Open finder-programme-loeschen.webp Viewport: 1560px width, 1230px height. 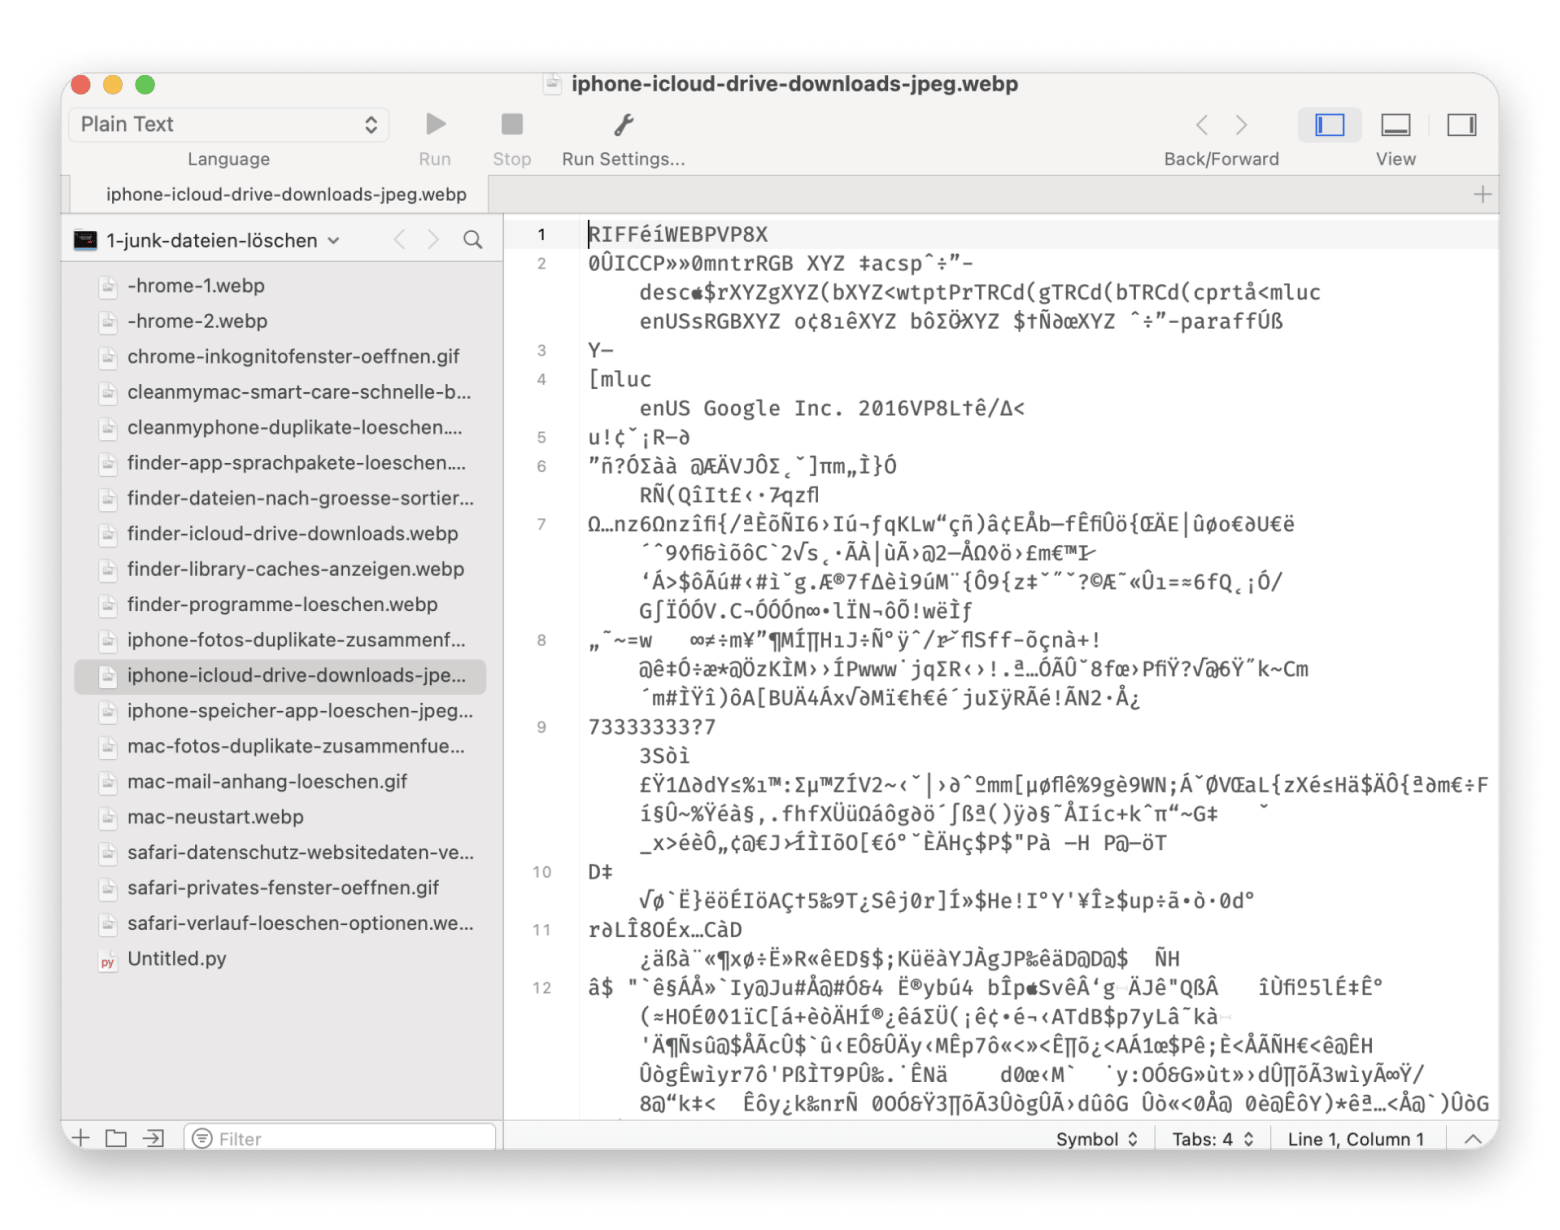282,604
